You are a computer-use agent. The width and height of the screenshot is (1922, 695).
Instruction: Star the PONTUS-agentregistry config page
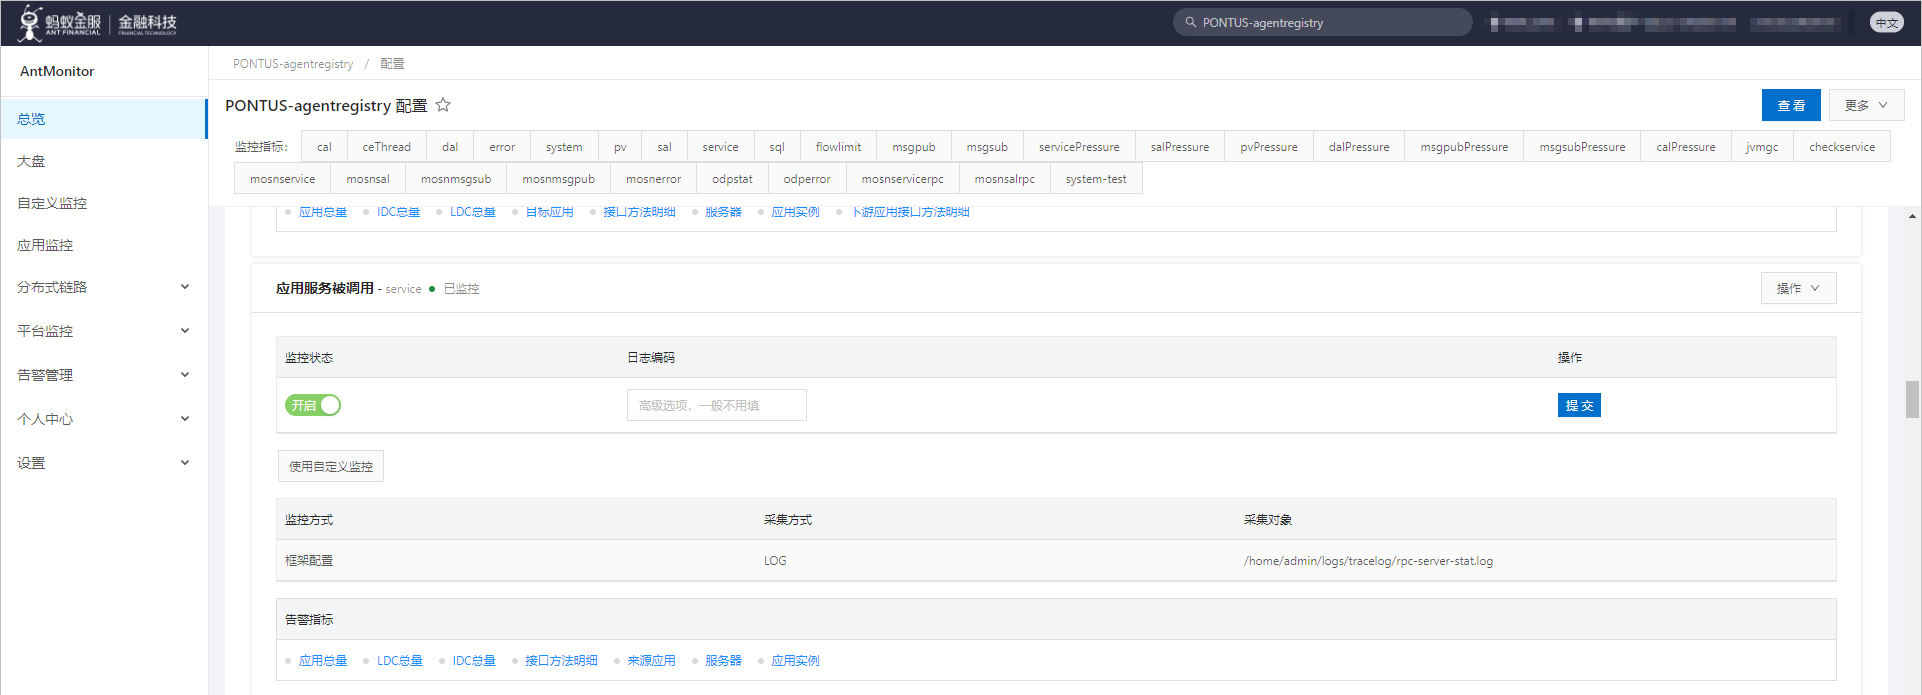coord(443,105)
